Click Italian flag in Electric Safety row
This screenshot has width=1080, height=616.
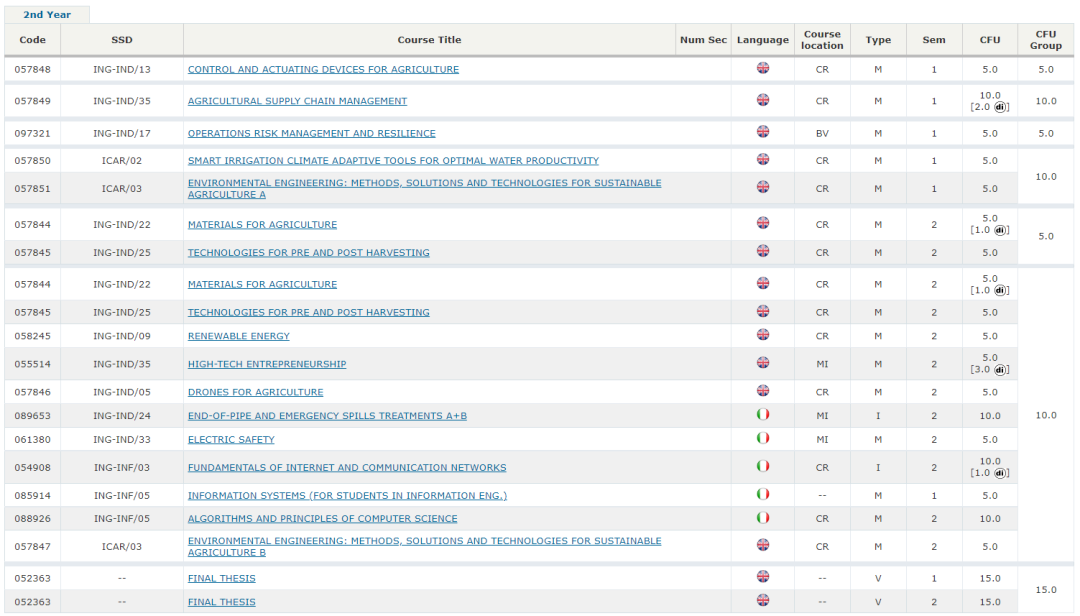763,438
